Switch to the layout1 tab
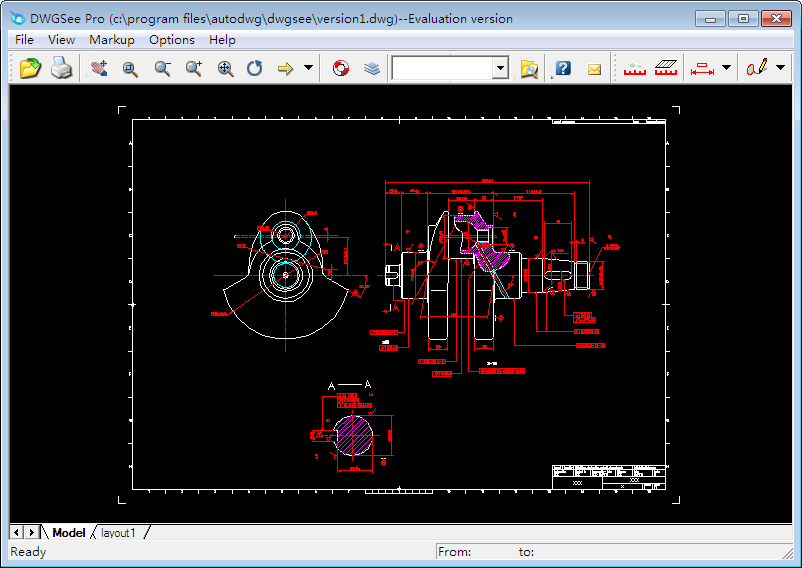The height and width of the screenshot is (568, 802). pyautogui.click(x=118, y=533)
